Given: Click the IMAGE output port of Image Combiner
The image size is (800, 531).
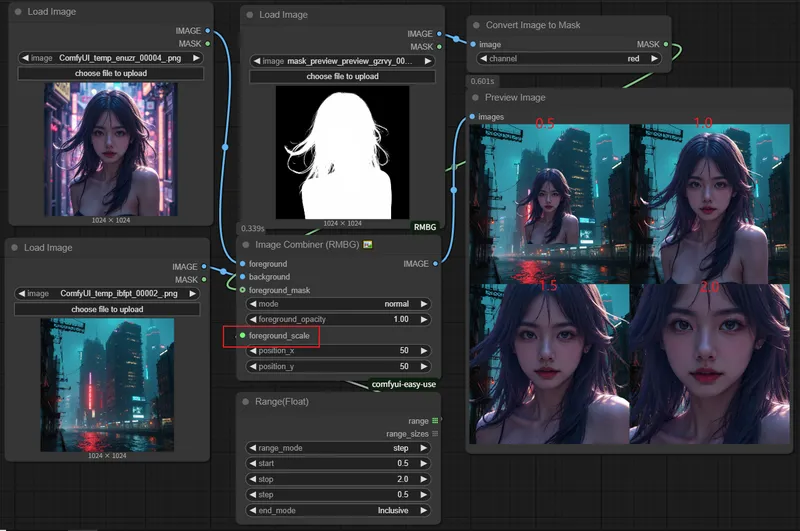Looking at the screenshot, I should pyautogui.click(x=435, y=264).
